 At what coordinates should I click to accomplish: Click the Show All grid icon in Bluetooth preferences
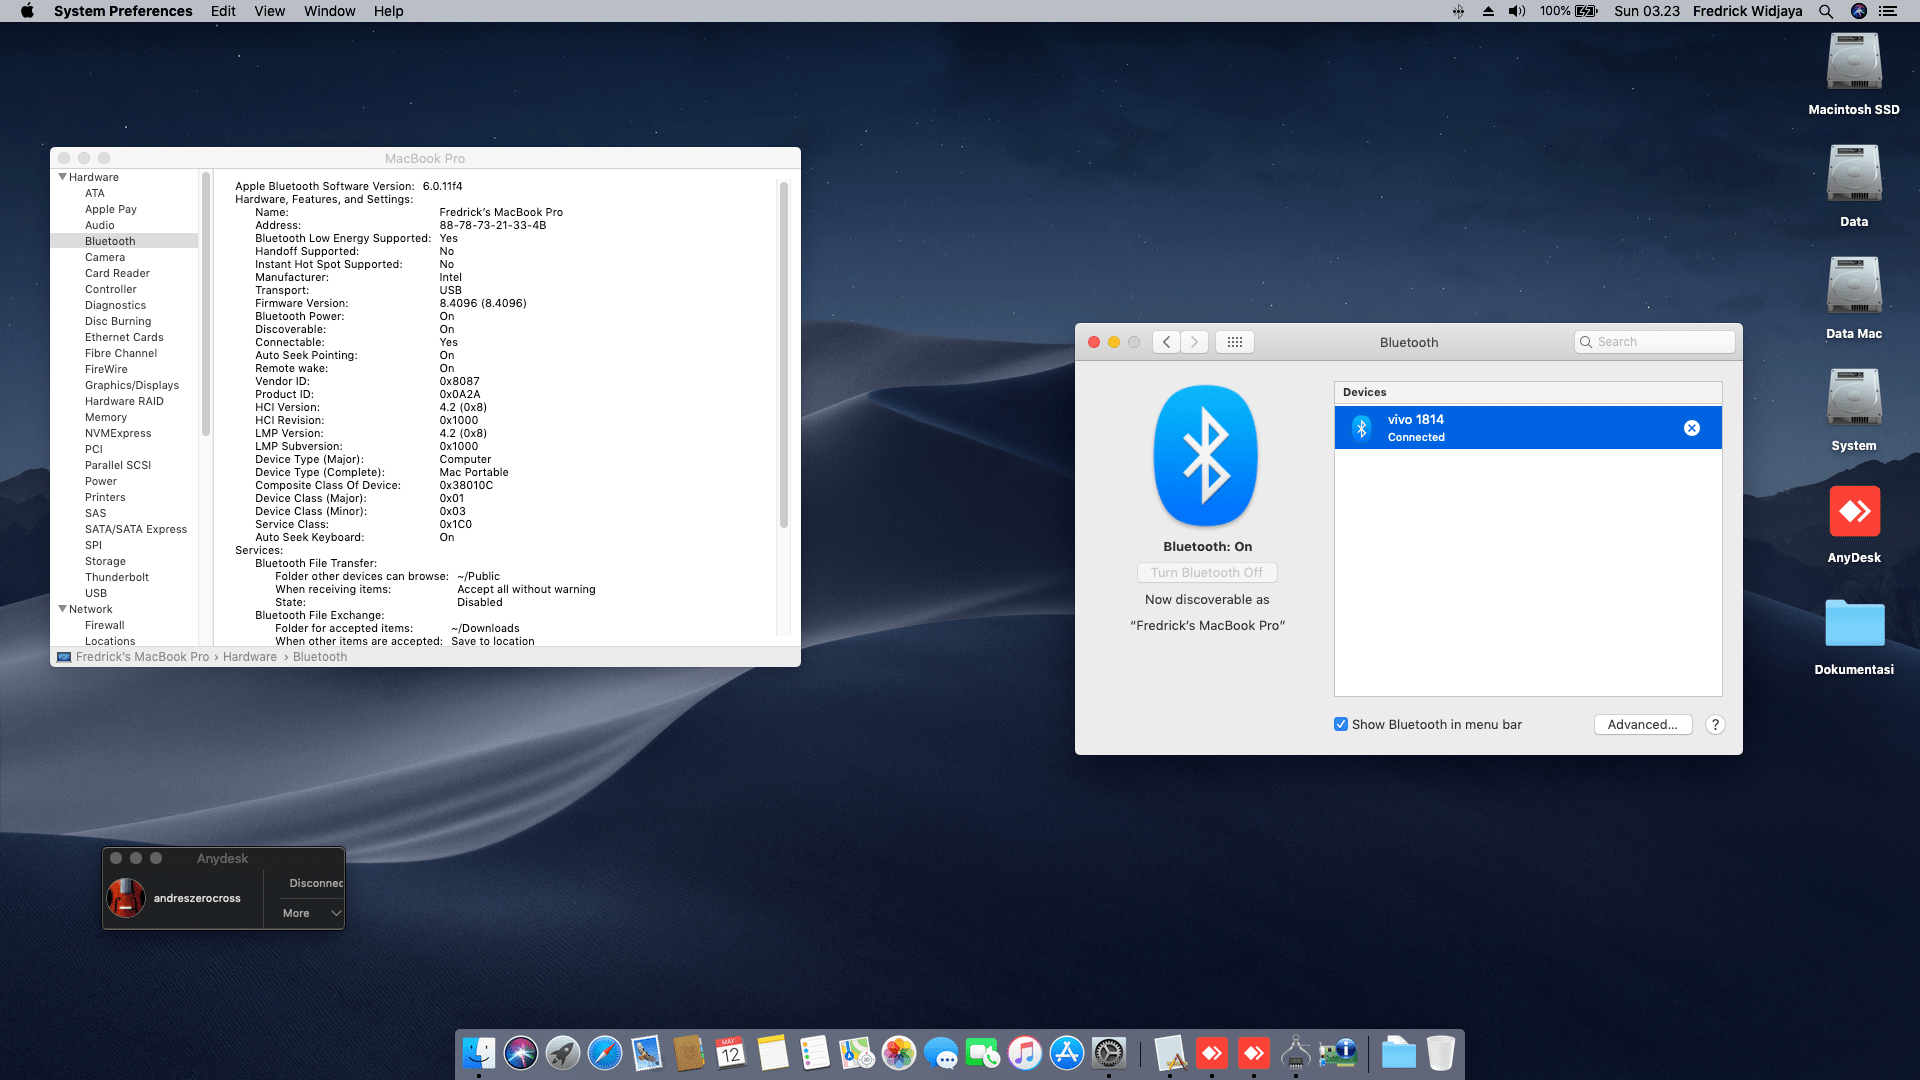click(1234, 341)
